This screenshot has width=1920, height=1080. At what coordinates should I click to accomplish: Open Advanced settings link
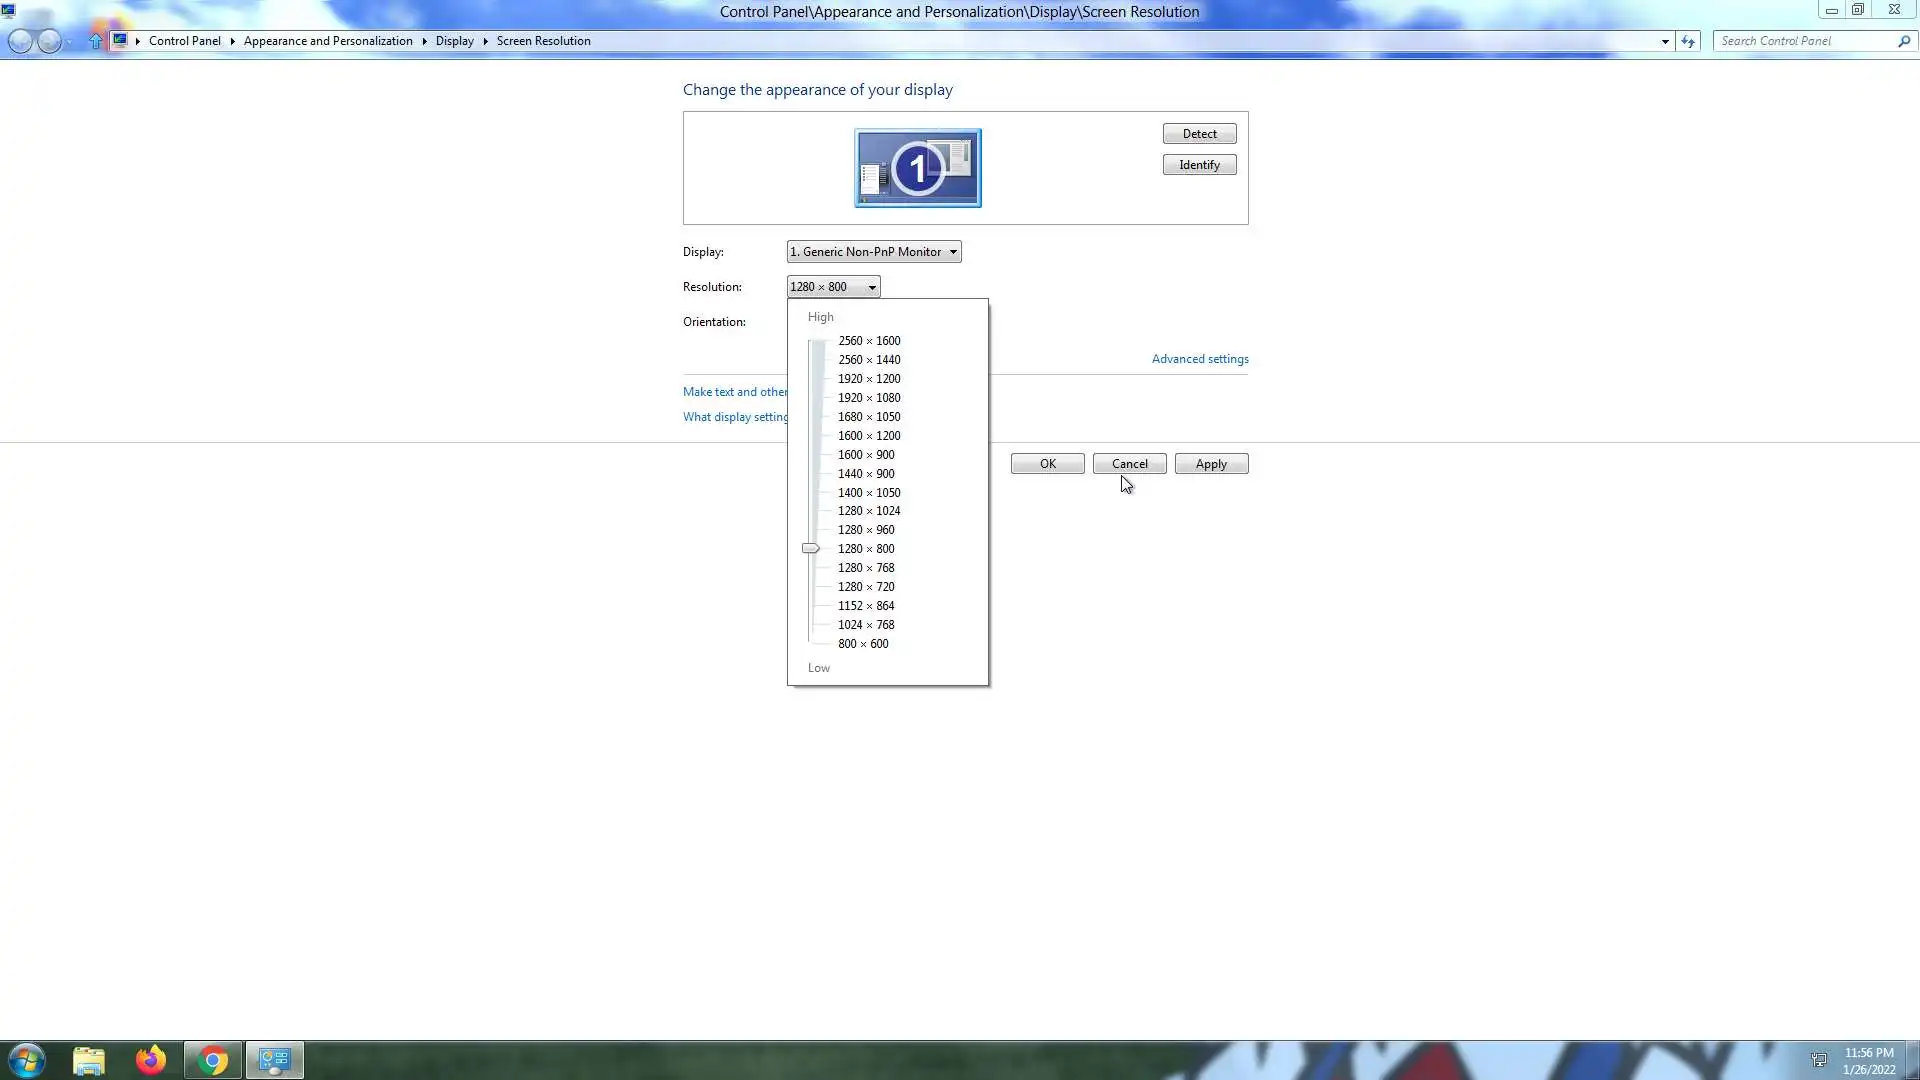pos(1199,359)
